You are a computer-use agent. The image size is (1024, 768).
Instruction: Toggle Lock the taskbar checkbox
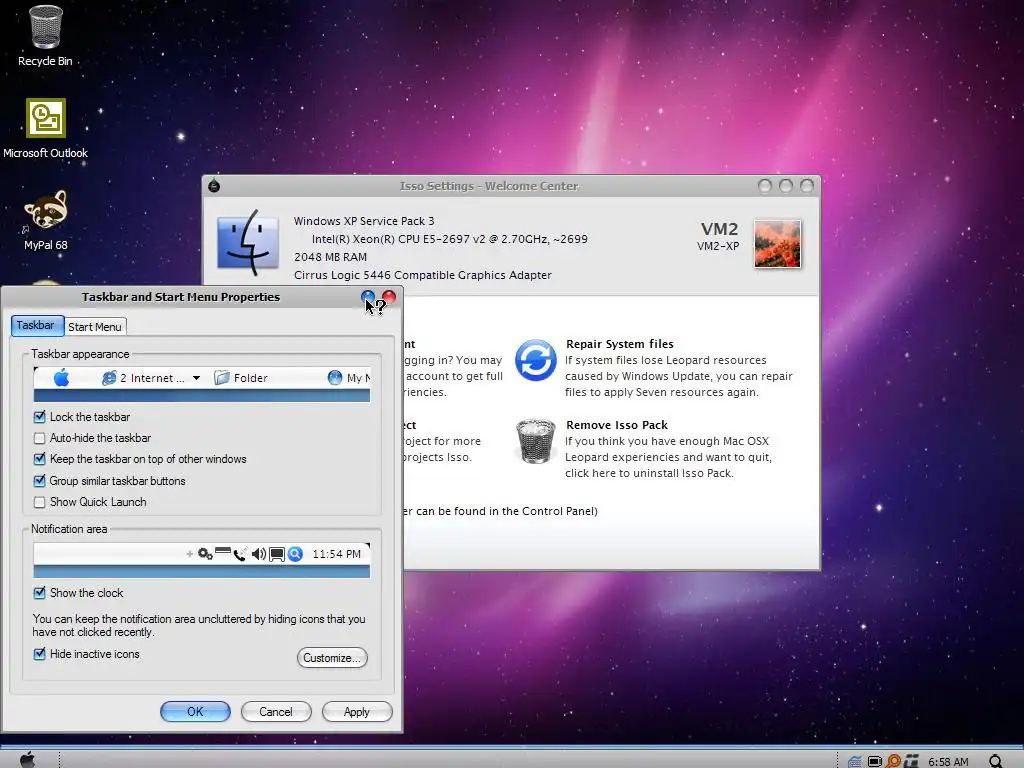pos(39,417)
